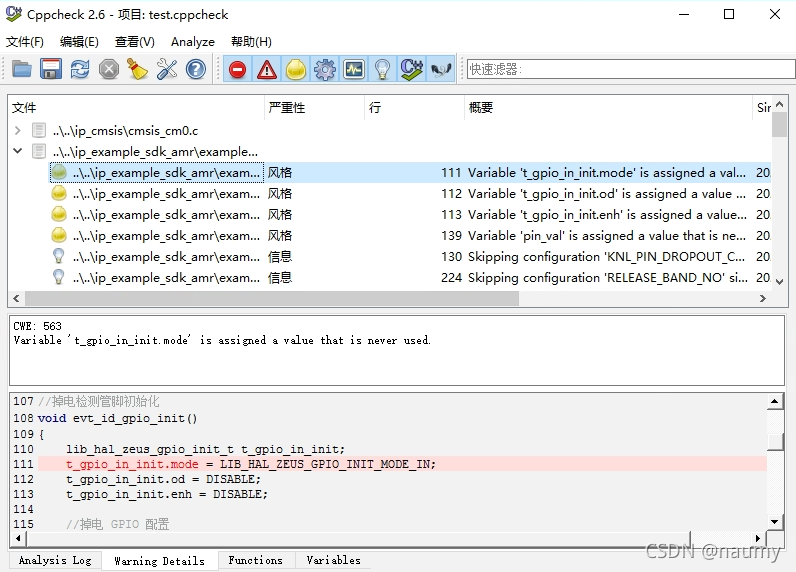The image size is (796, 572).
Task: Click the save results floppy icon
Action: click(x=51, y=69)
